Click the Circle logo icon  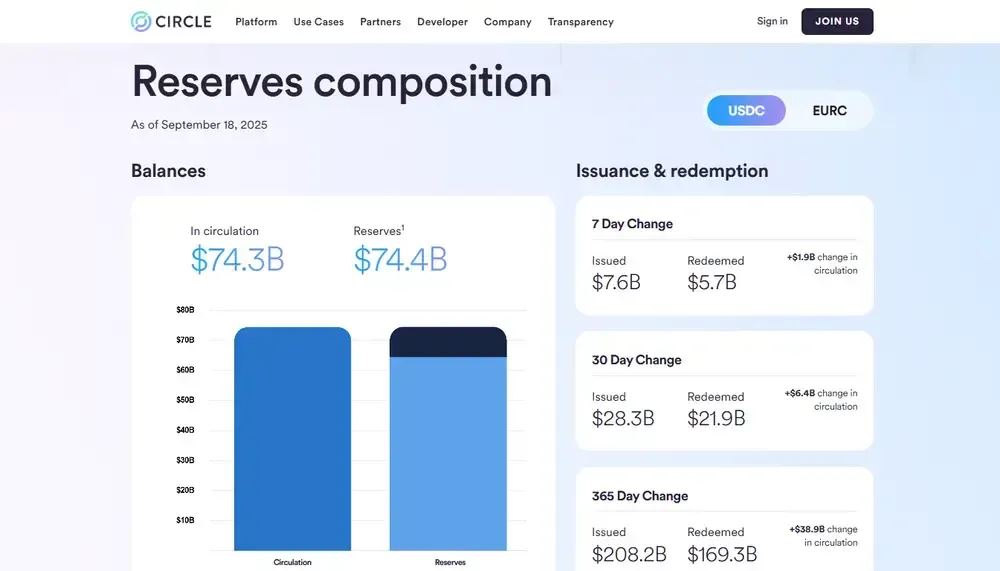point(141,22)
